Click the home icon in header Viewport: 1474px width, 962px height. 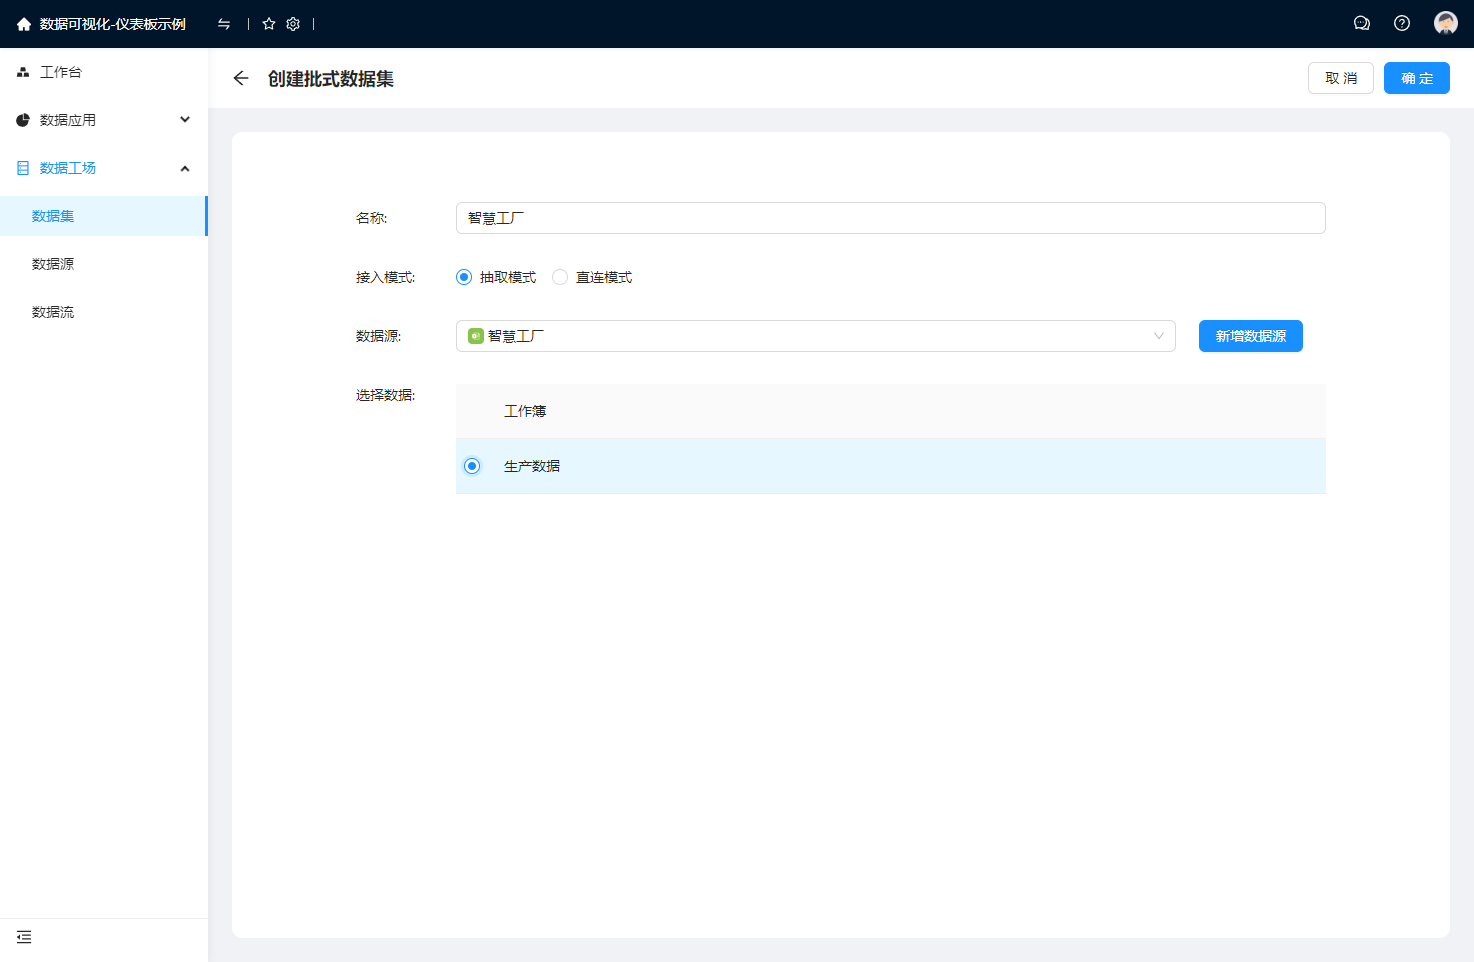click(x=24, y=24)
